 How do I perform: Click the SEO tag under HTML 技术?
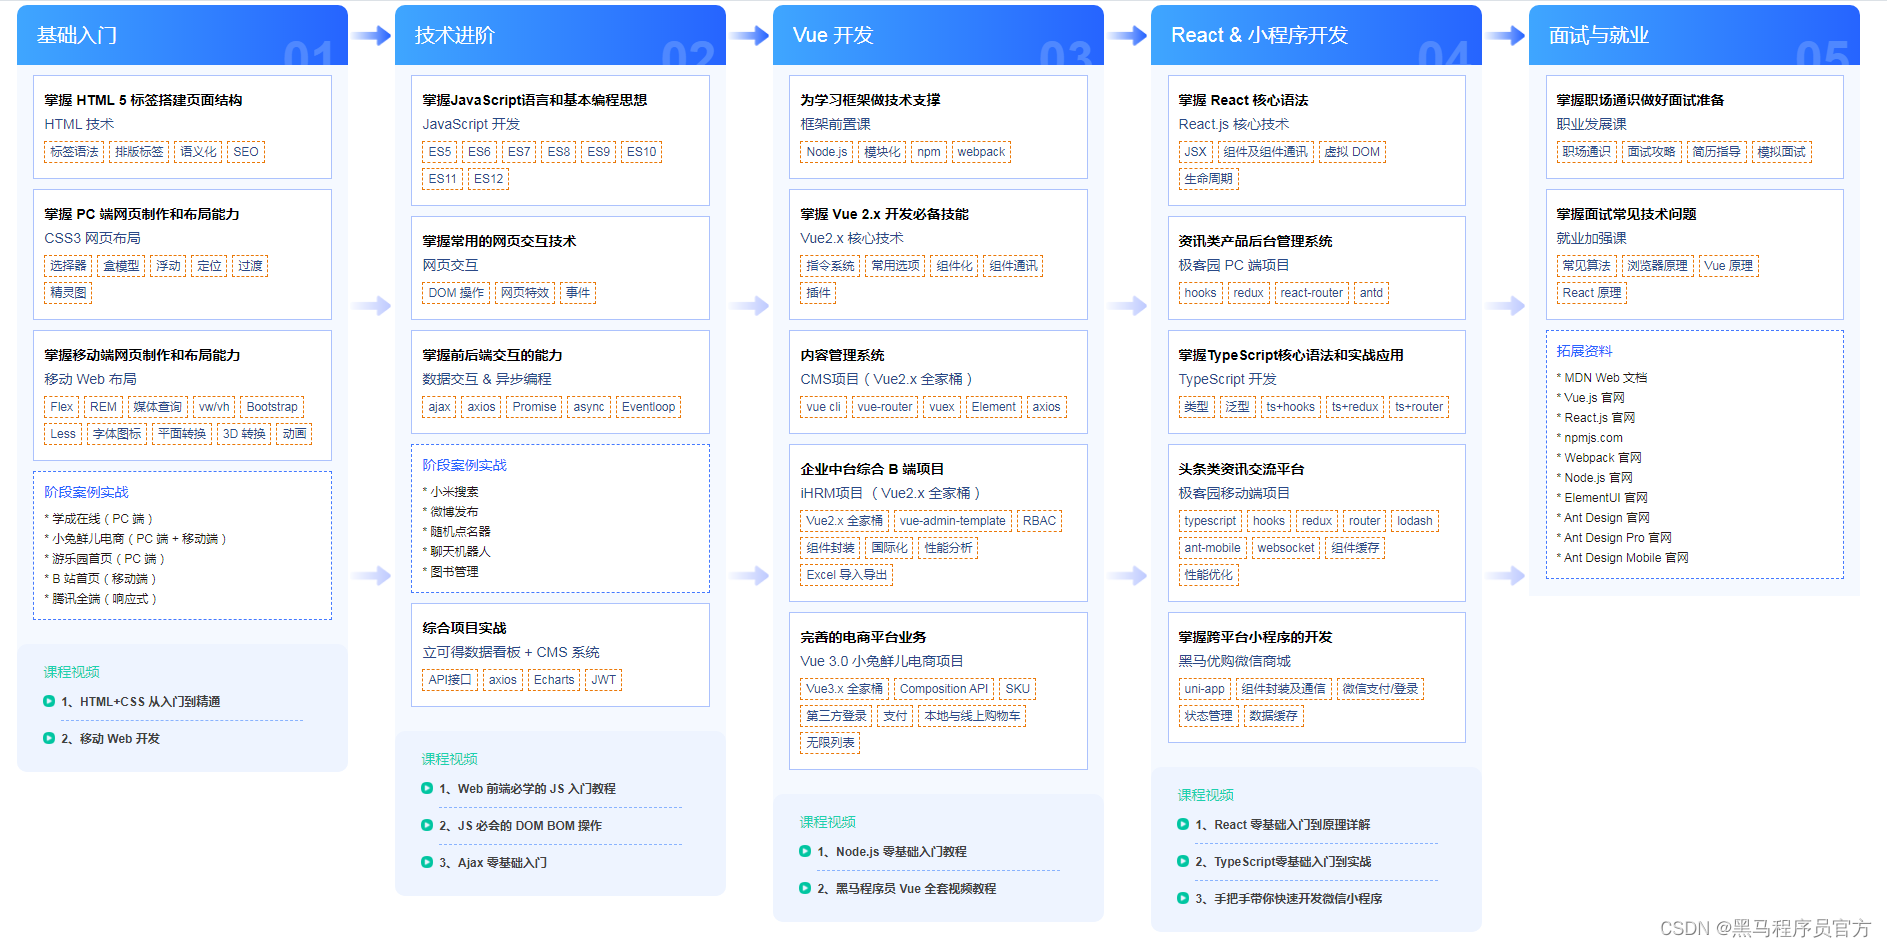[x=246, y=152]
